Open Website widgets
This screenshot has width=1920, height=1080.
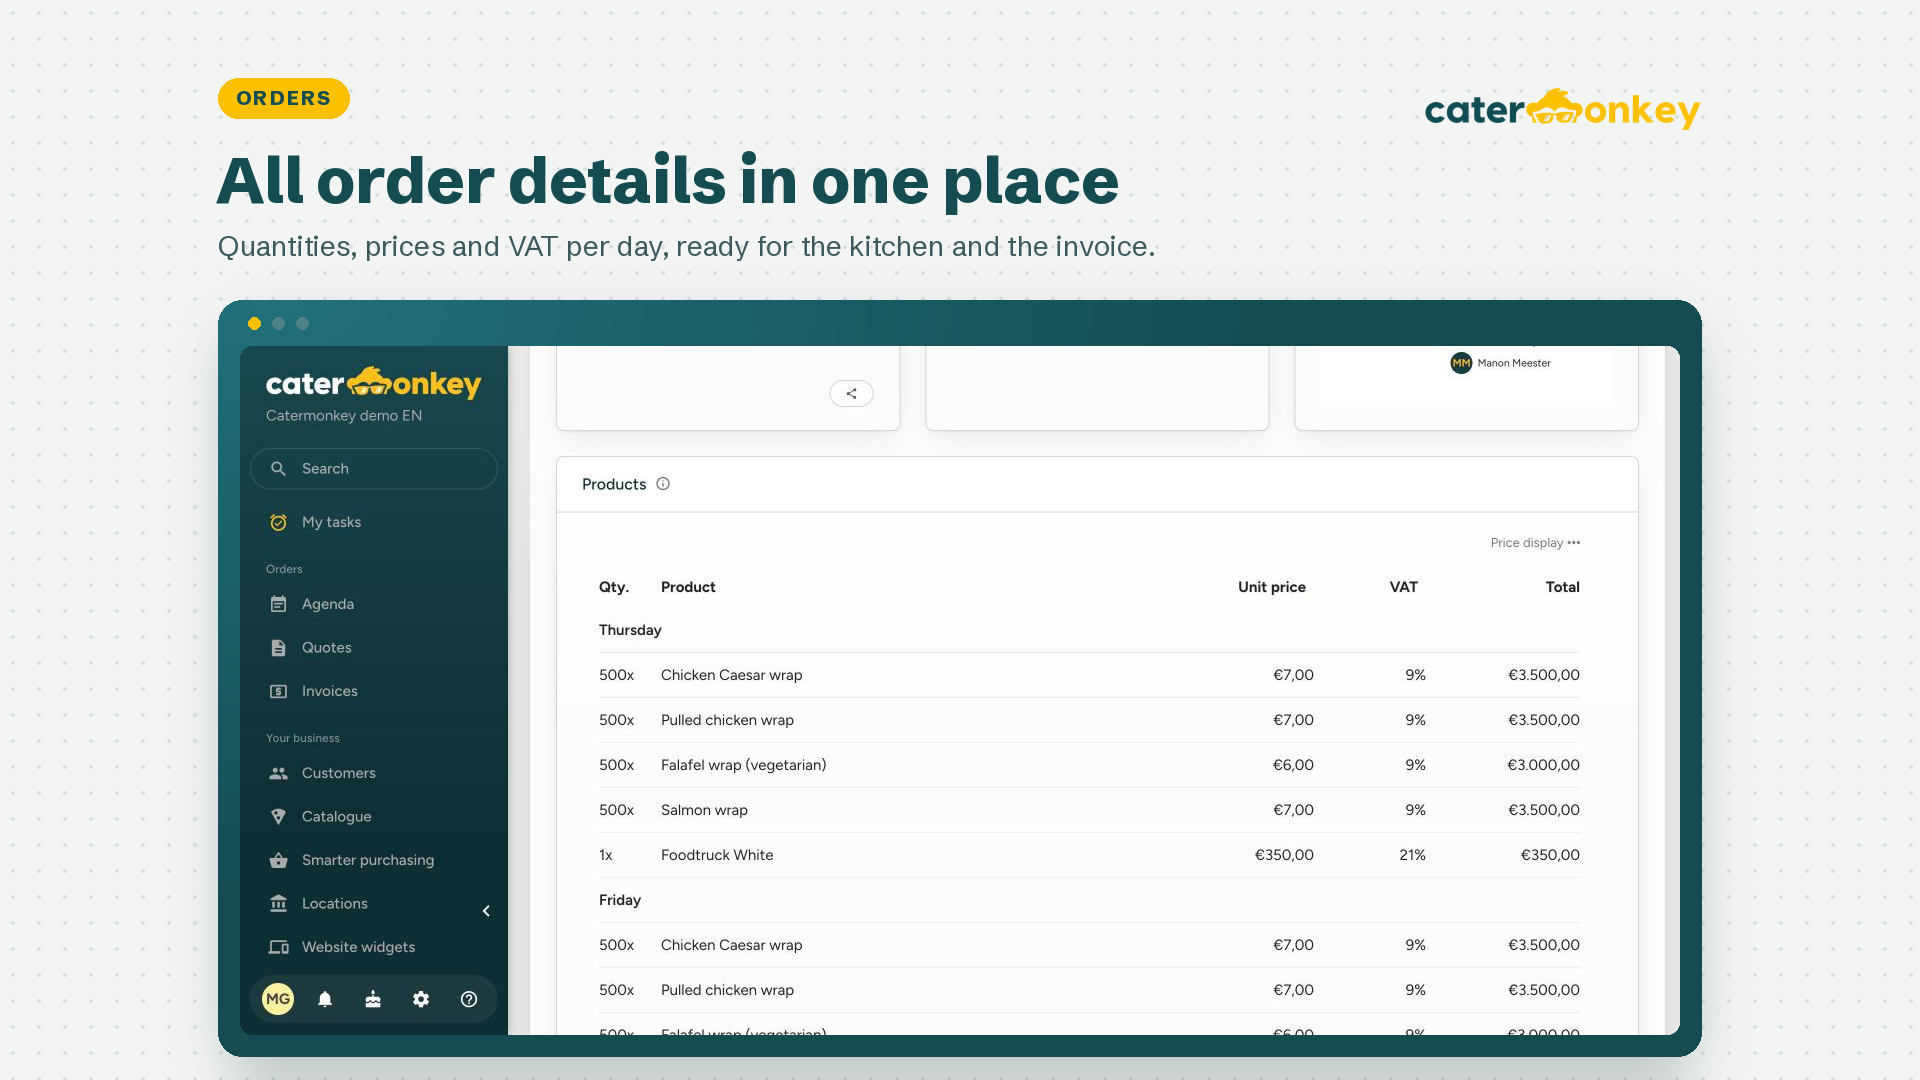358,947
